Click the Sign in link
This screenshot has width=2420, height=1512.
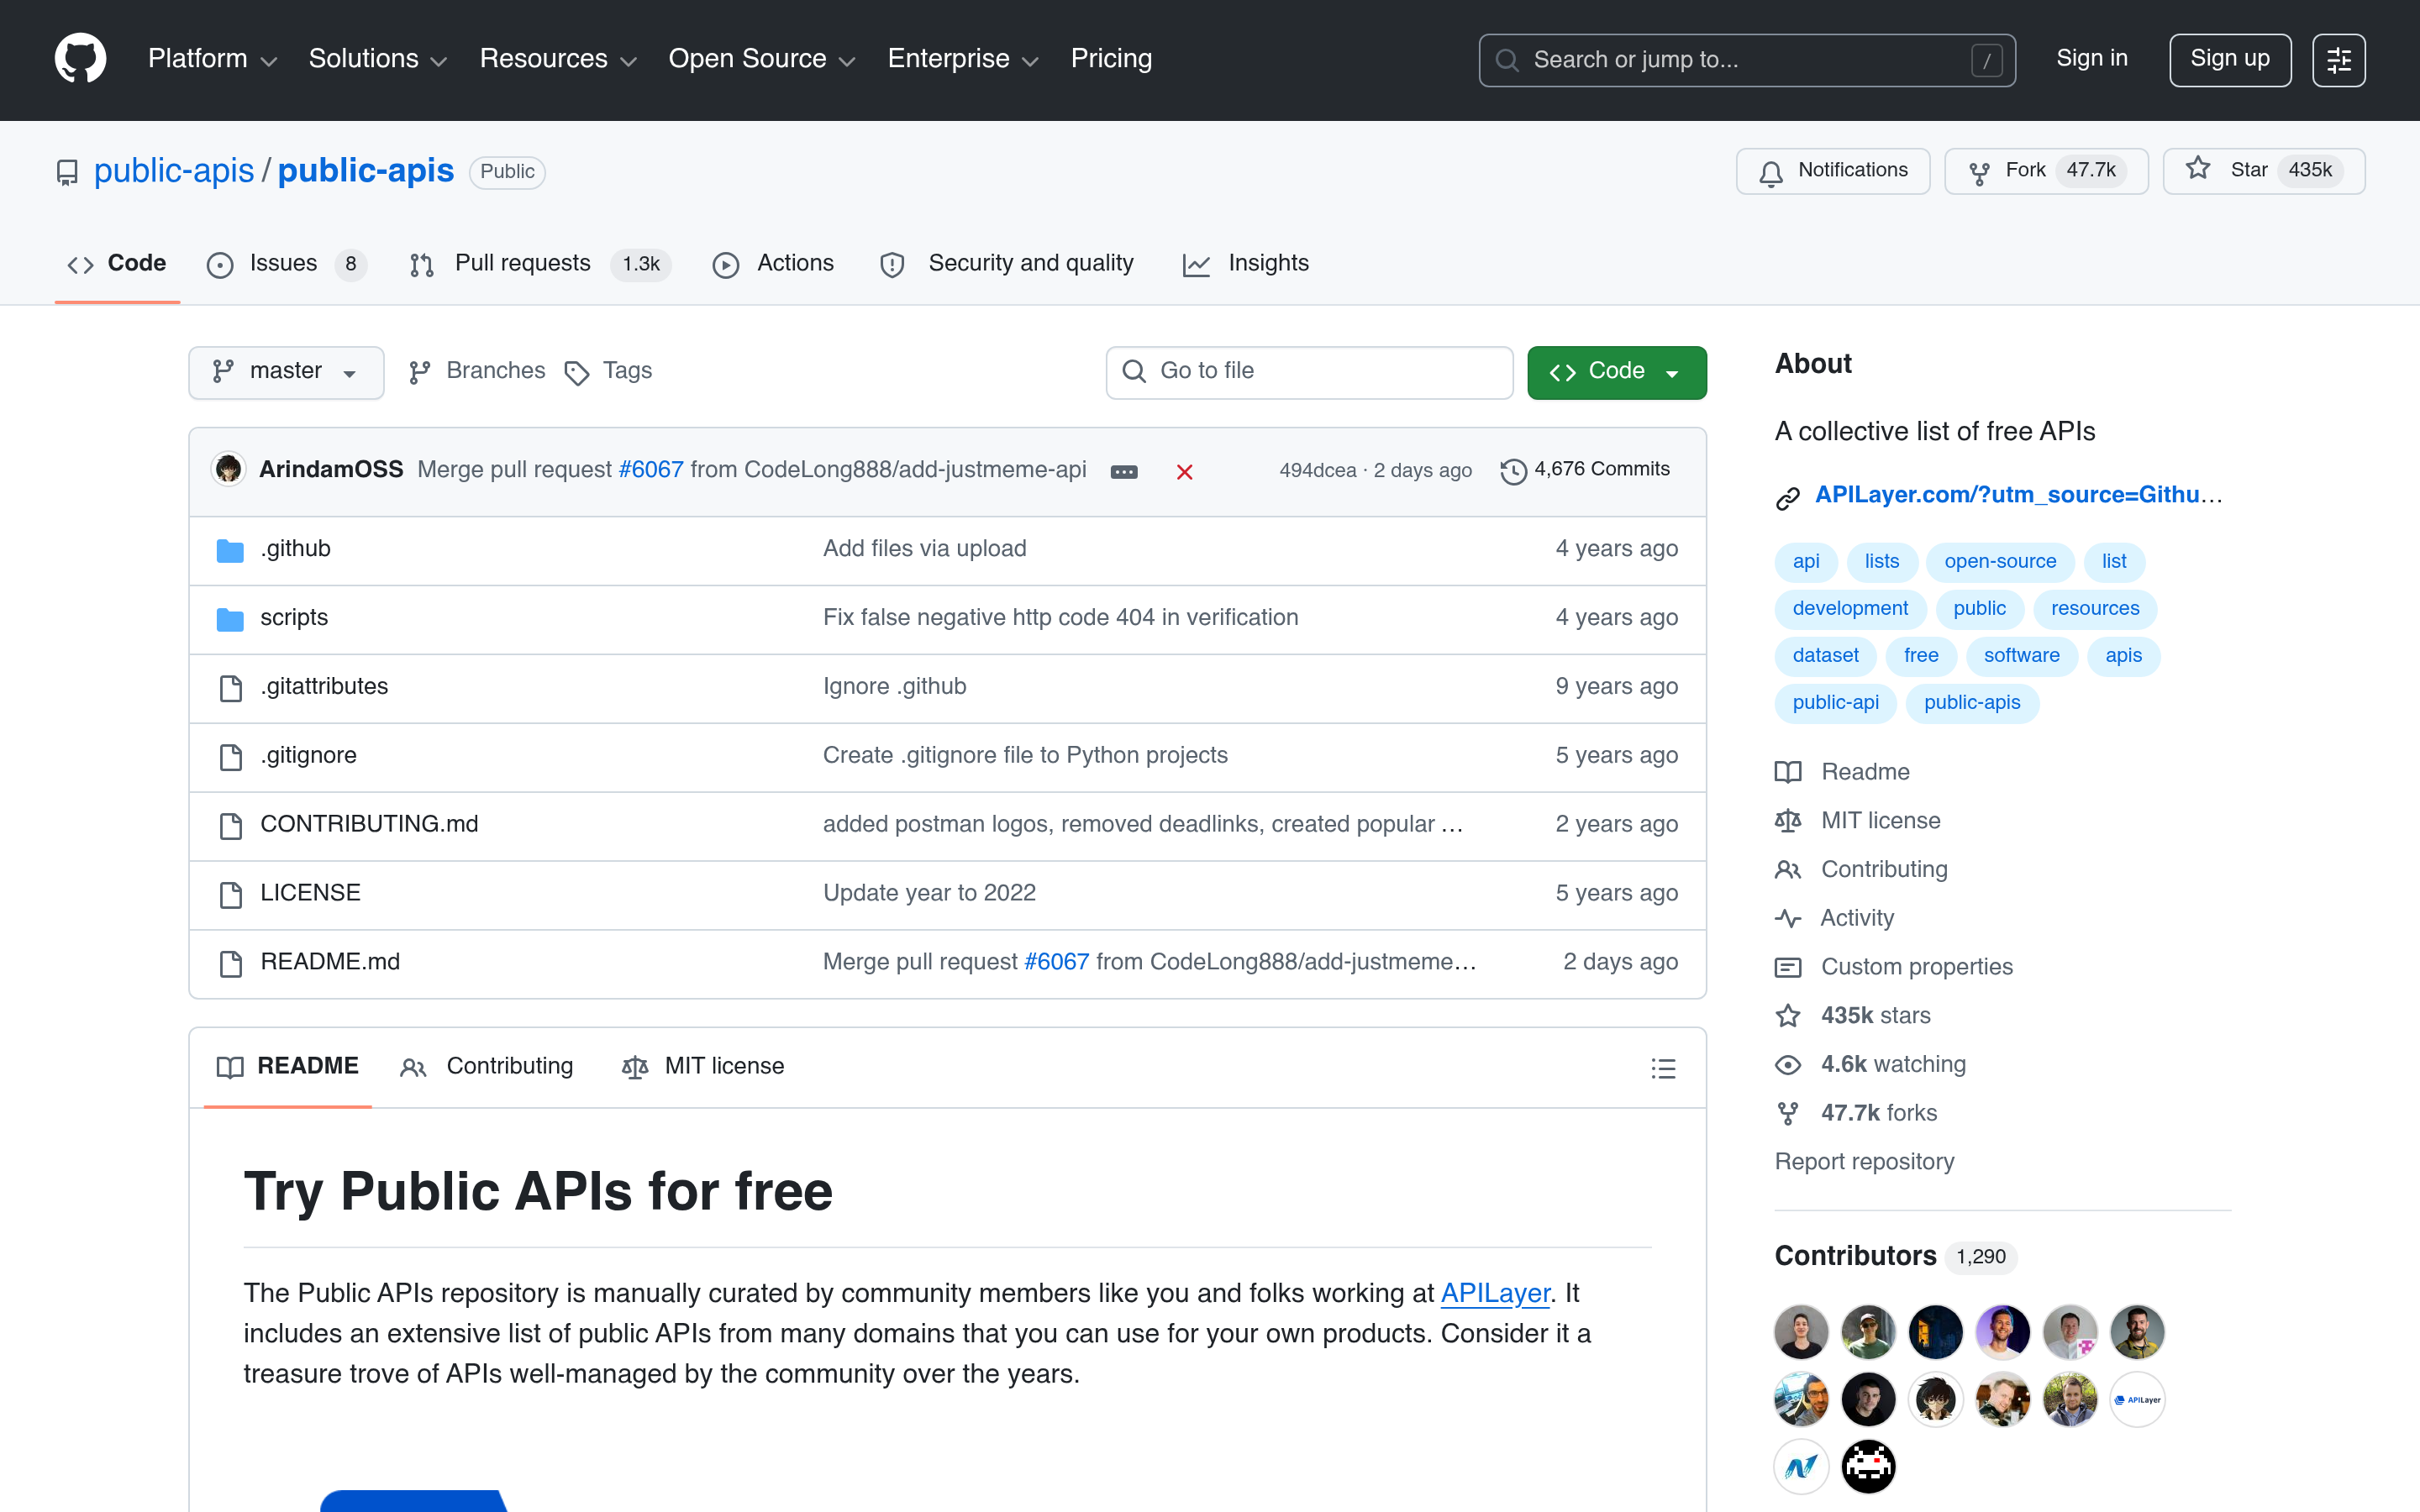[2091, 59]
